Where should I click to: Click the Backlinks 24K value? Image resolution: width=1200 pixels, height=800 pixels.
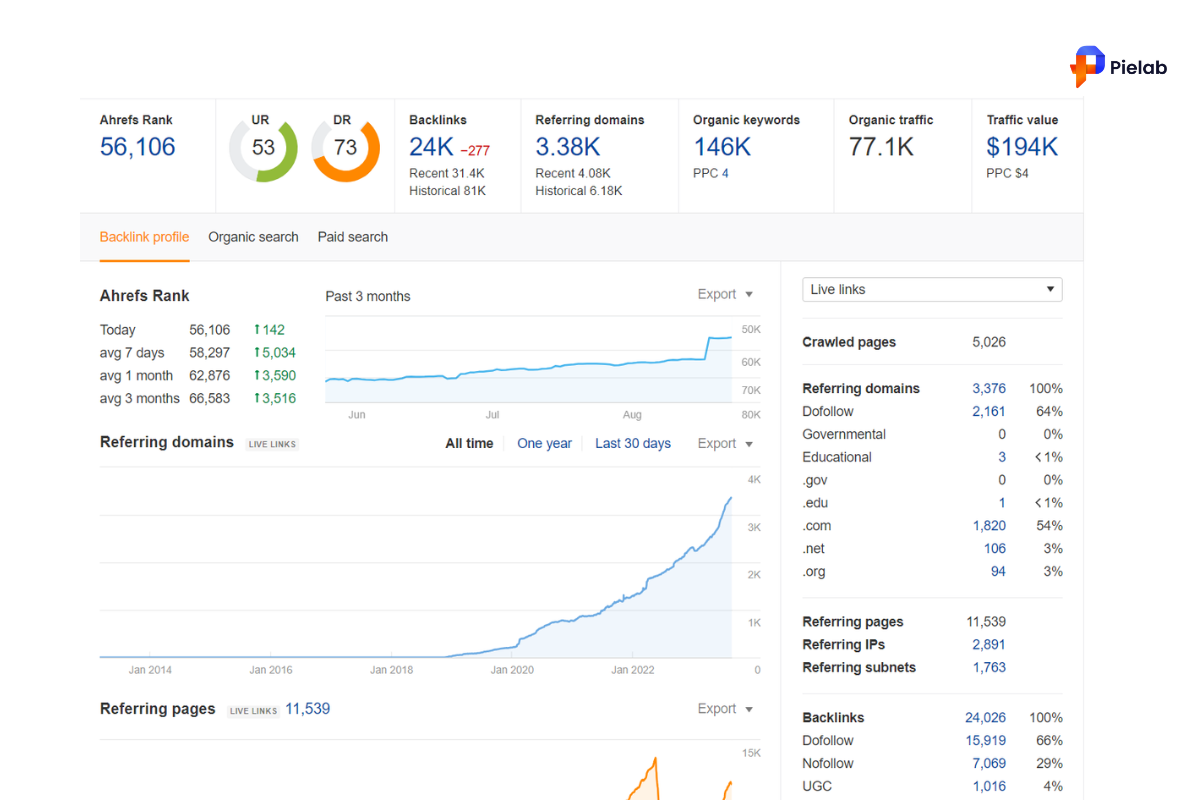(431, 147)
